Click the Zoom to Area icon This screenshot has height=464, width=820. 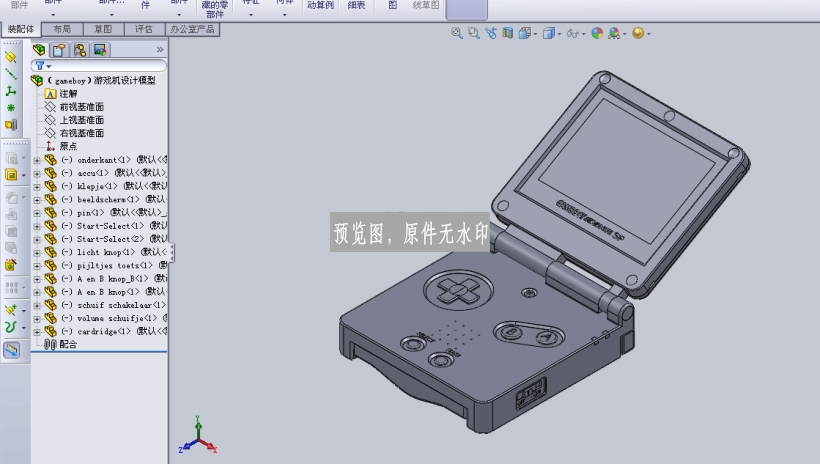tap(474, 33)
